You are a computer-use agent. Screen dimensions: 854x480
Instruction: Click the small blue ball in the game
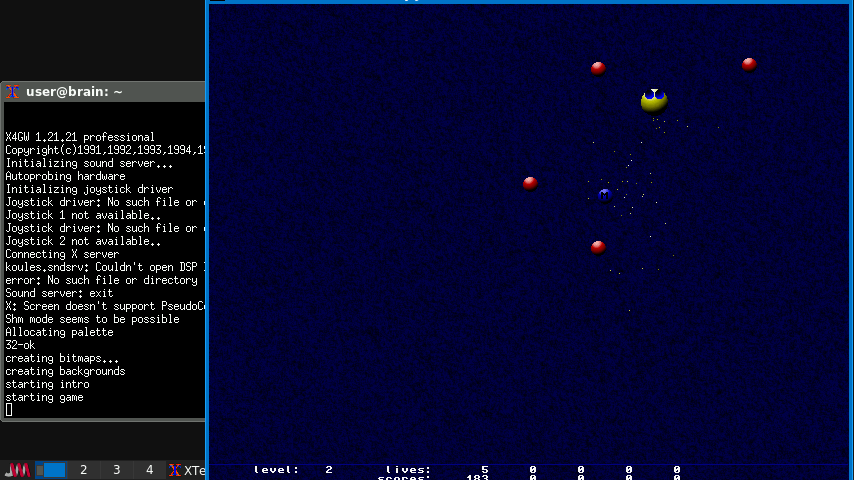coord(604,193)
